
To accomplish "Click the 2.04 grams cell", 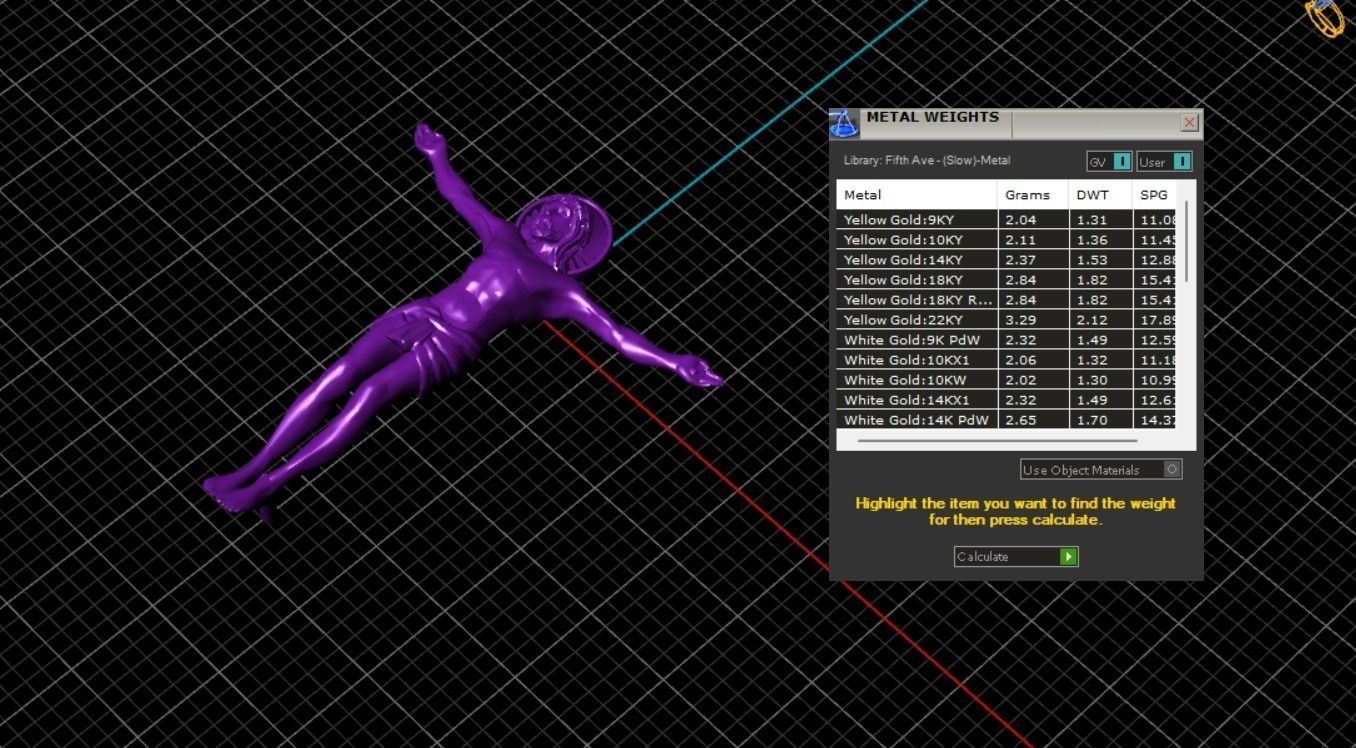I will 1033,220.
